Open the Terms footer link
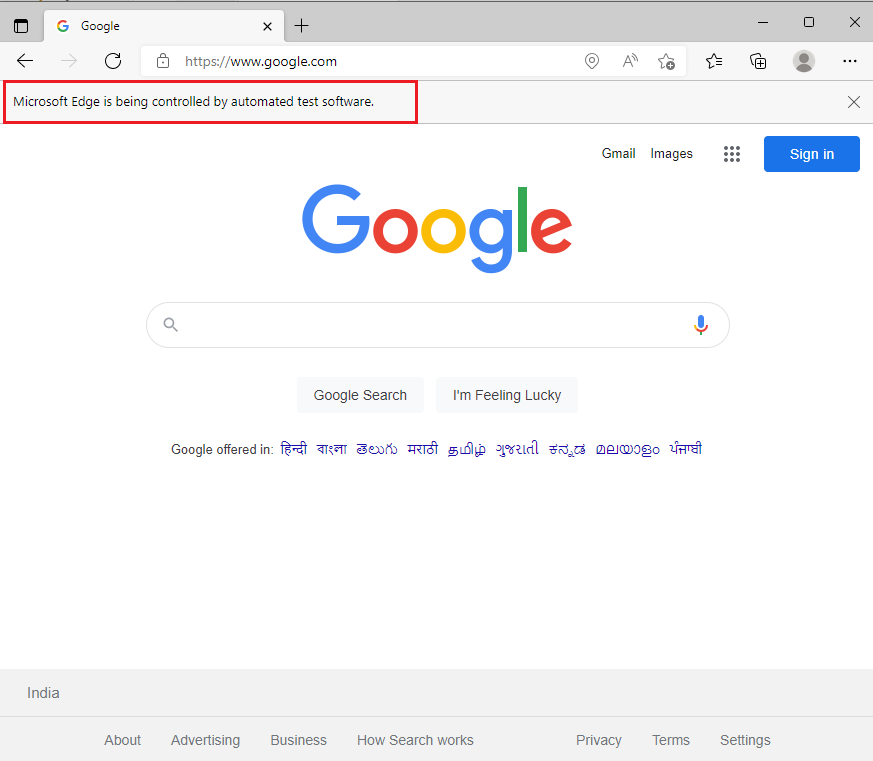This screenshot has width=873, height=761. [x=671, y=740]
